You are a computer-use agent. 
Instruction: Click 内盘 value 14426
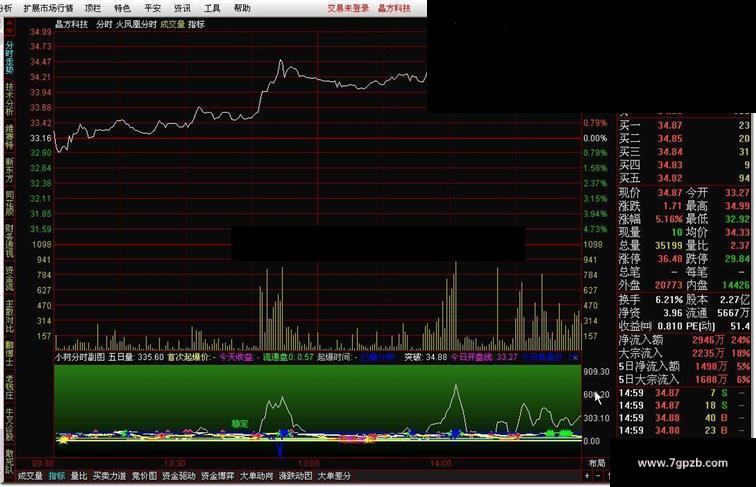click(736, 285)
